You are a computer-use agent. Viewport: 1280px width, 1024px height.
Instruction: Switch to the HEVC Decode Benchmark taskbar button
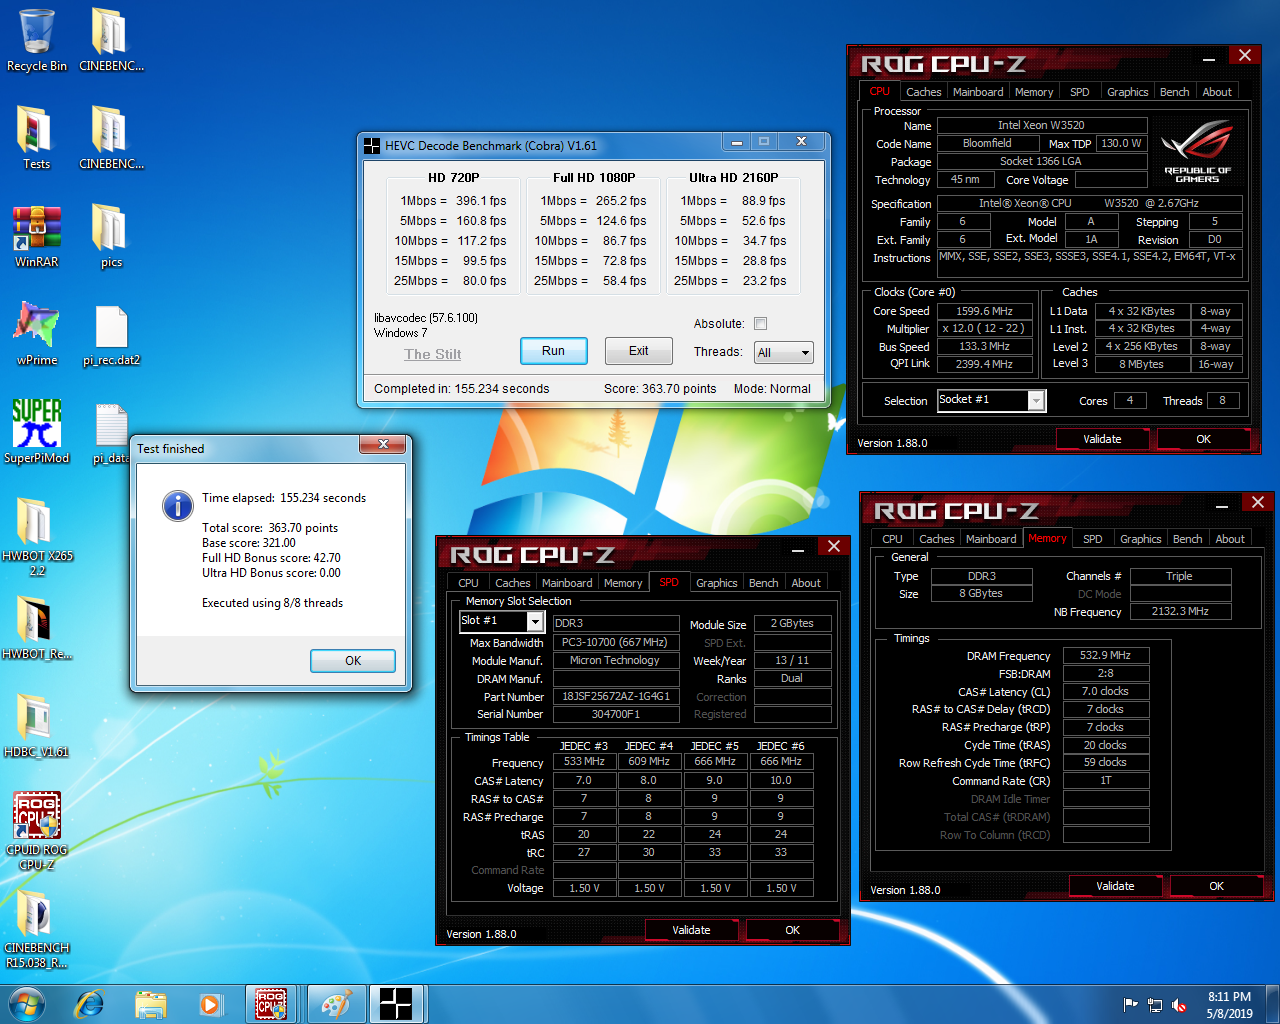[396, 1004]
